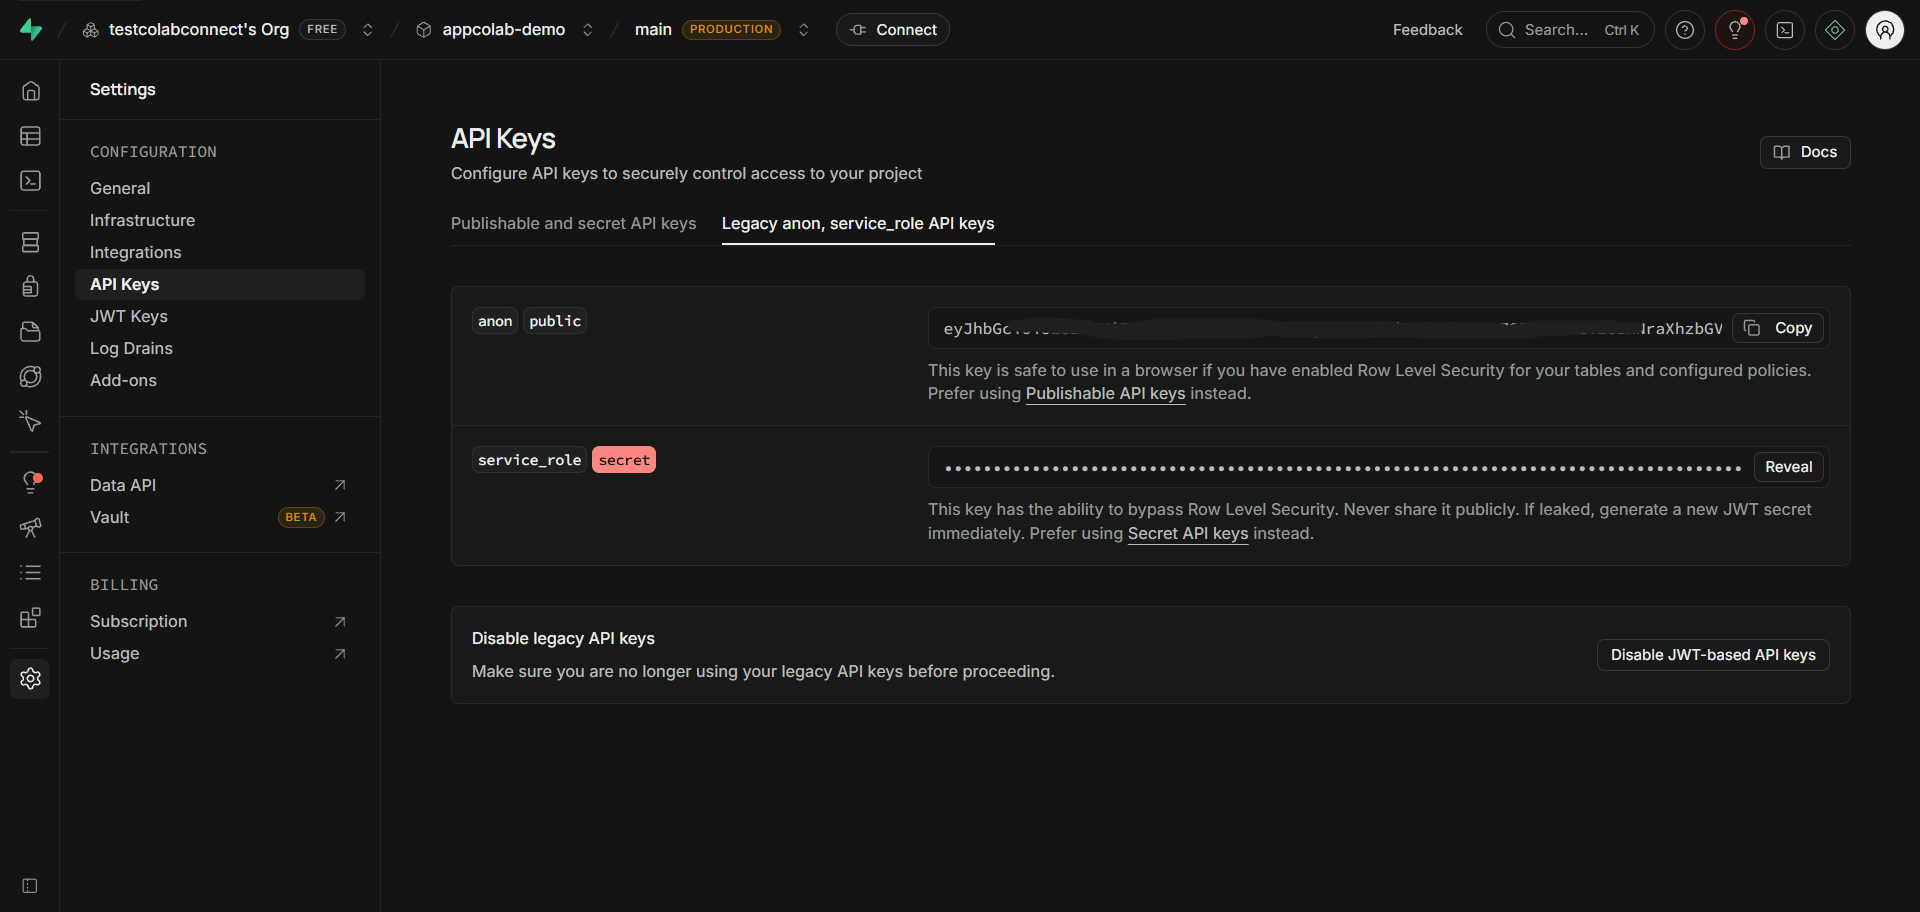Open the Docs button
The width and height of the screenshot is (1920, 912).
tap(1805, 152)
